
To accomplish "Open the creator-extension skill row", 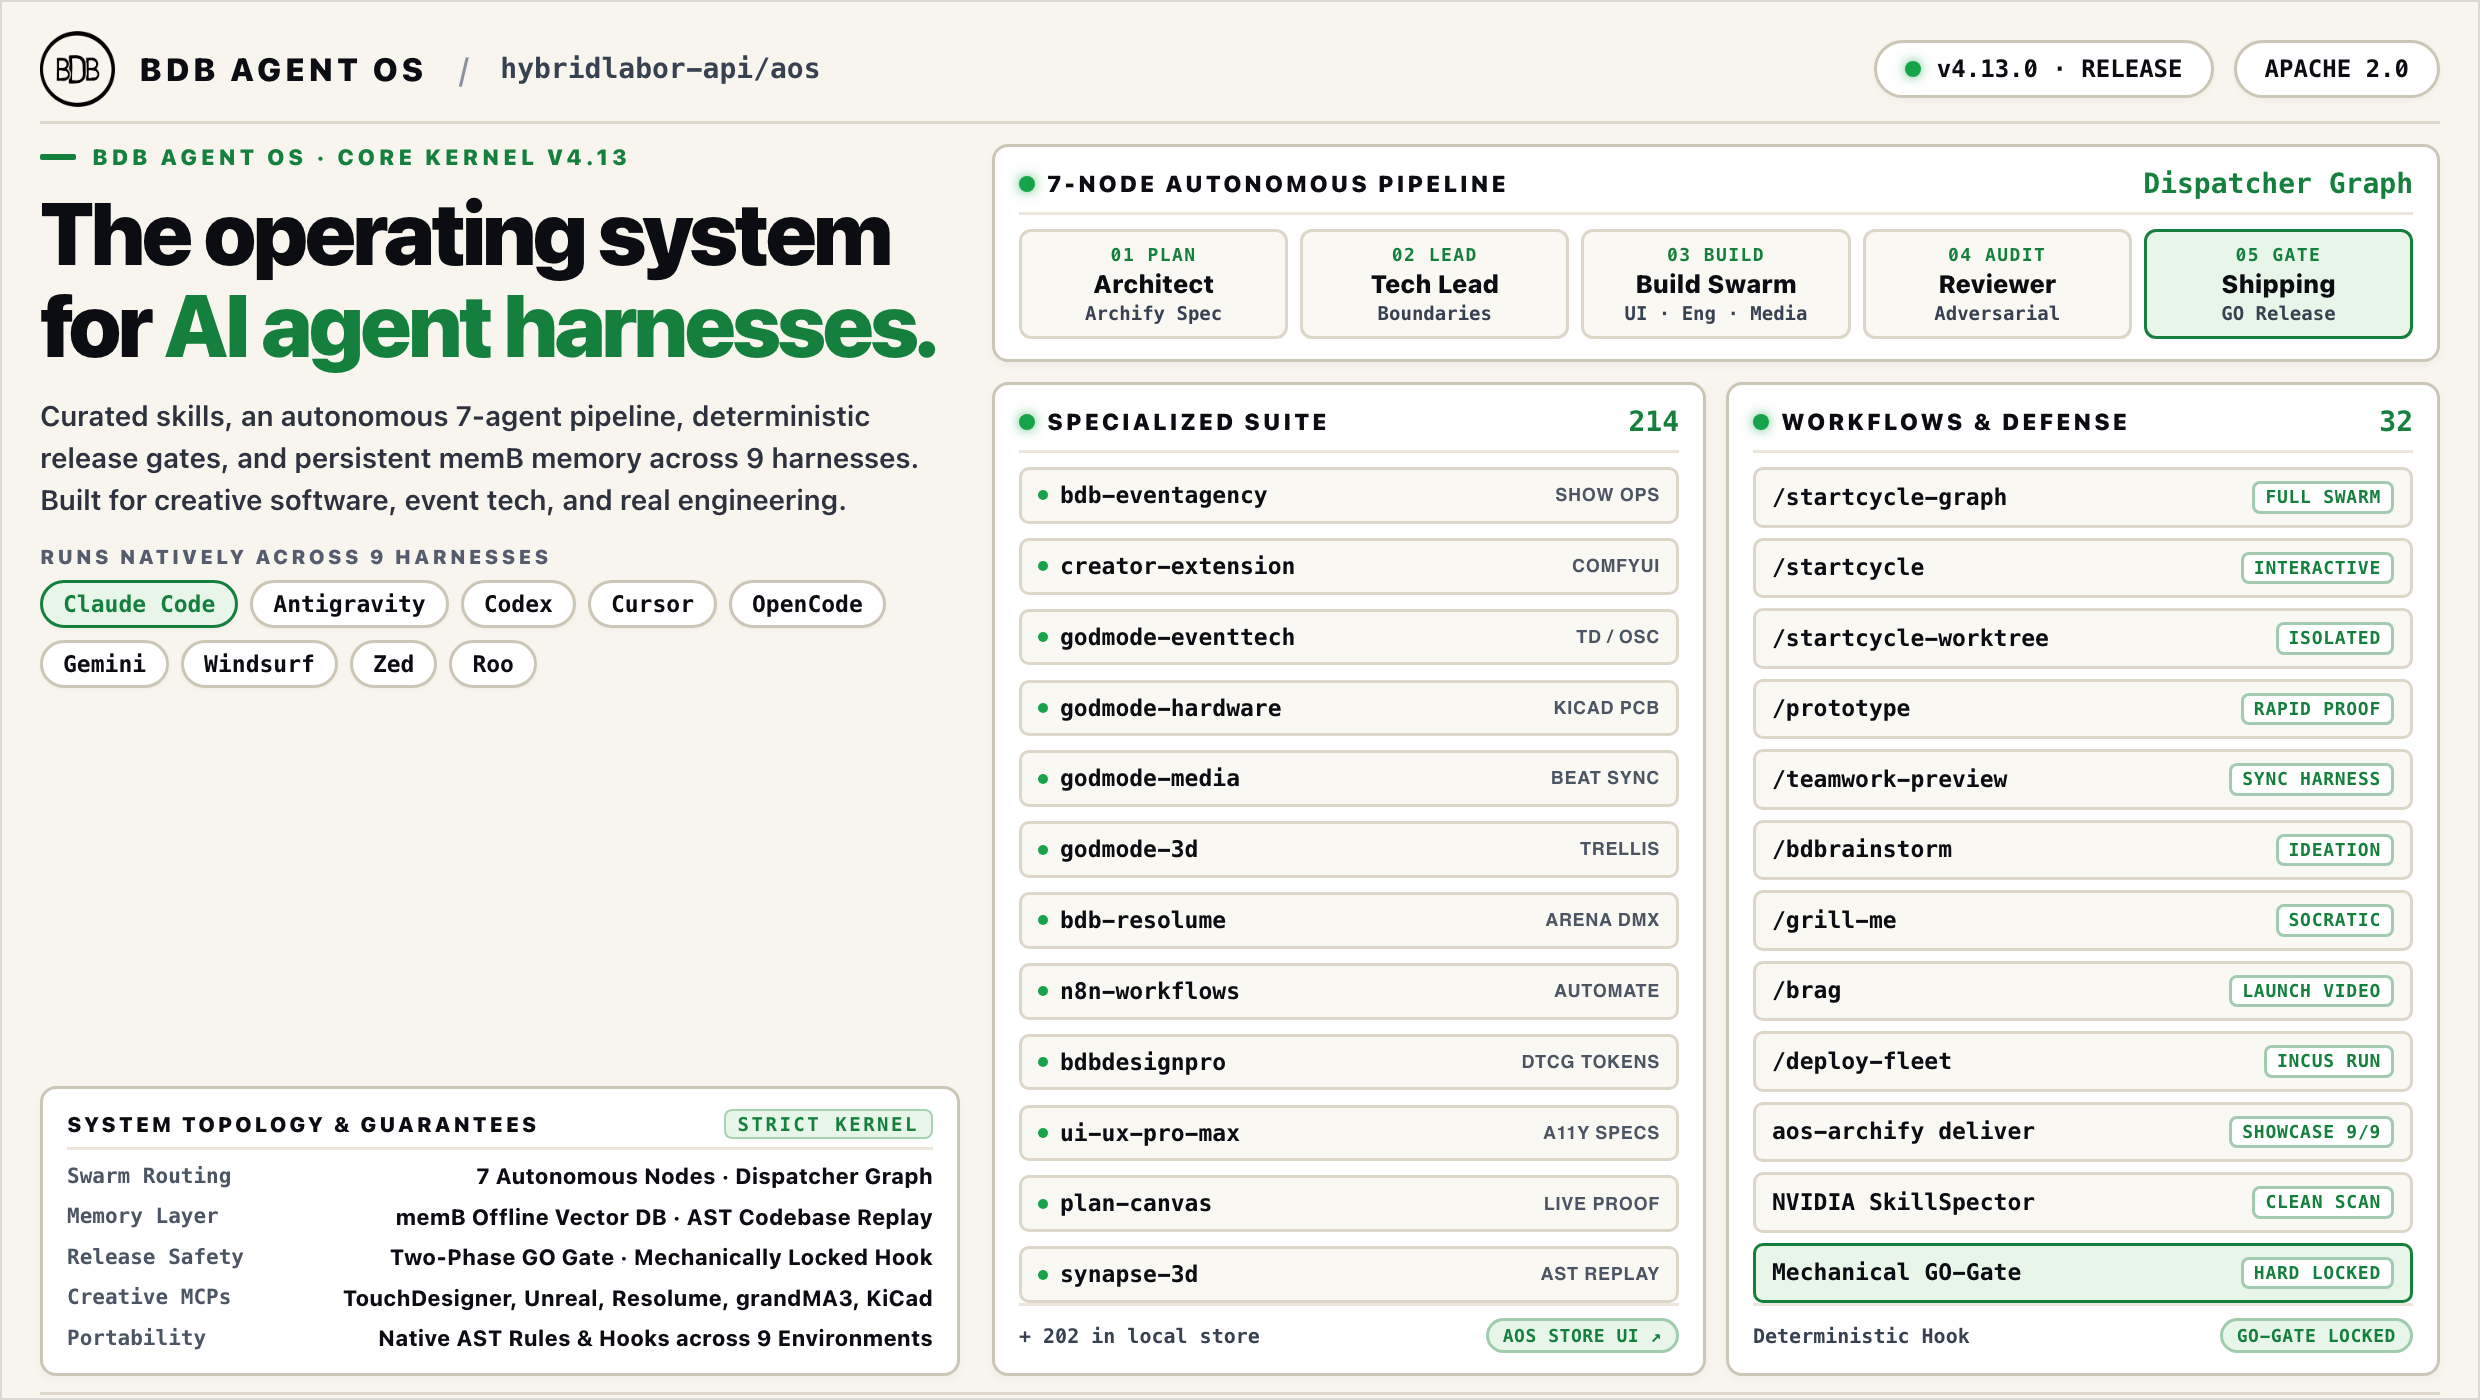I will 1348,566.
